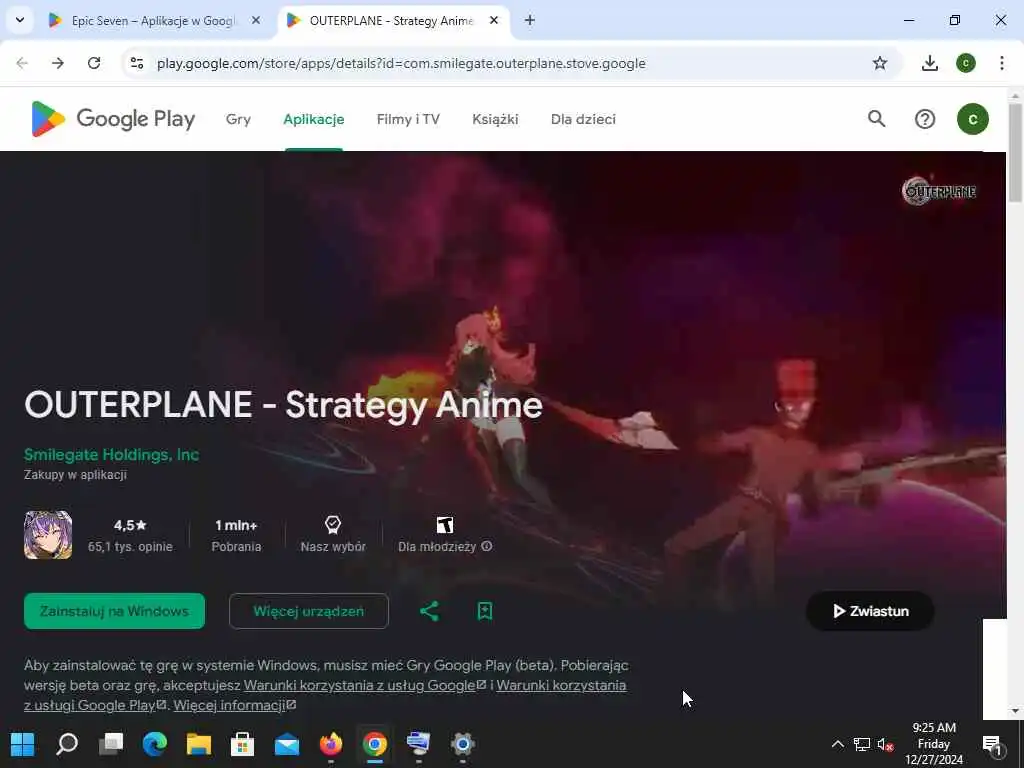Open the Mail app from taskbar

(287, 744)
